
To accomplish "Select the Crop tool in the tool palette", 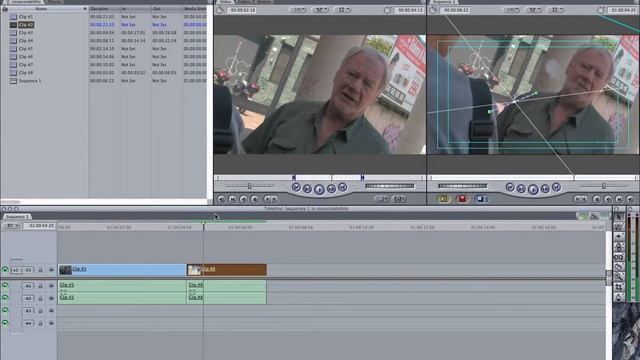I will pyautogui.click(x=619, y=287).
